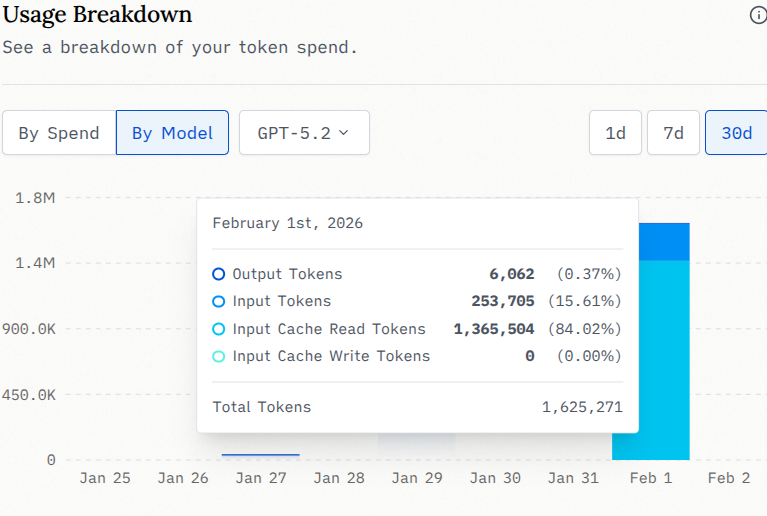Switch to By Spend view
Screen dimensions: 767x516
coord(59,133)
